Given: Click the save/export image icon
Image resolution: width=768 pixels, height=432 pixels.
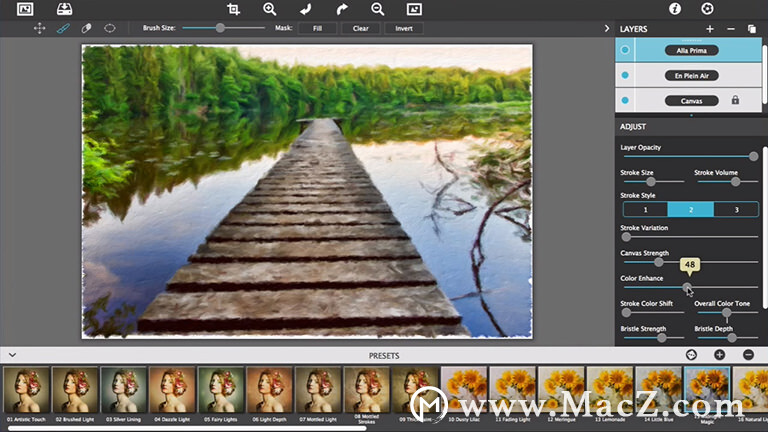Looking at the screenshot, I should tap(64, 9).
